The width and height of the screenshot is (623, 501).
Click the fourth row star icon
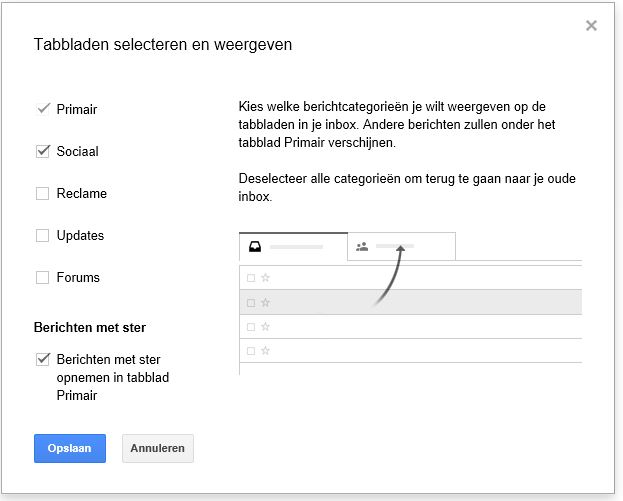tap(265, 351)
